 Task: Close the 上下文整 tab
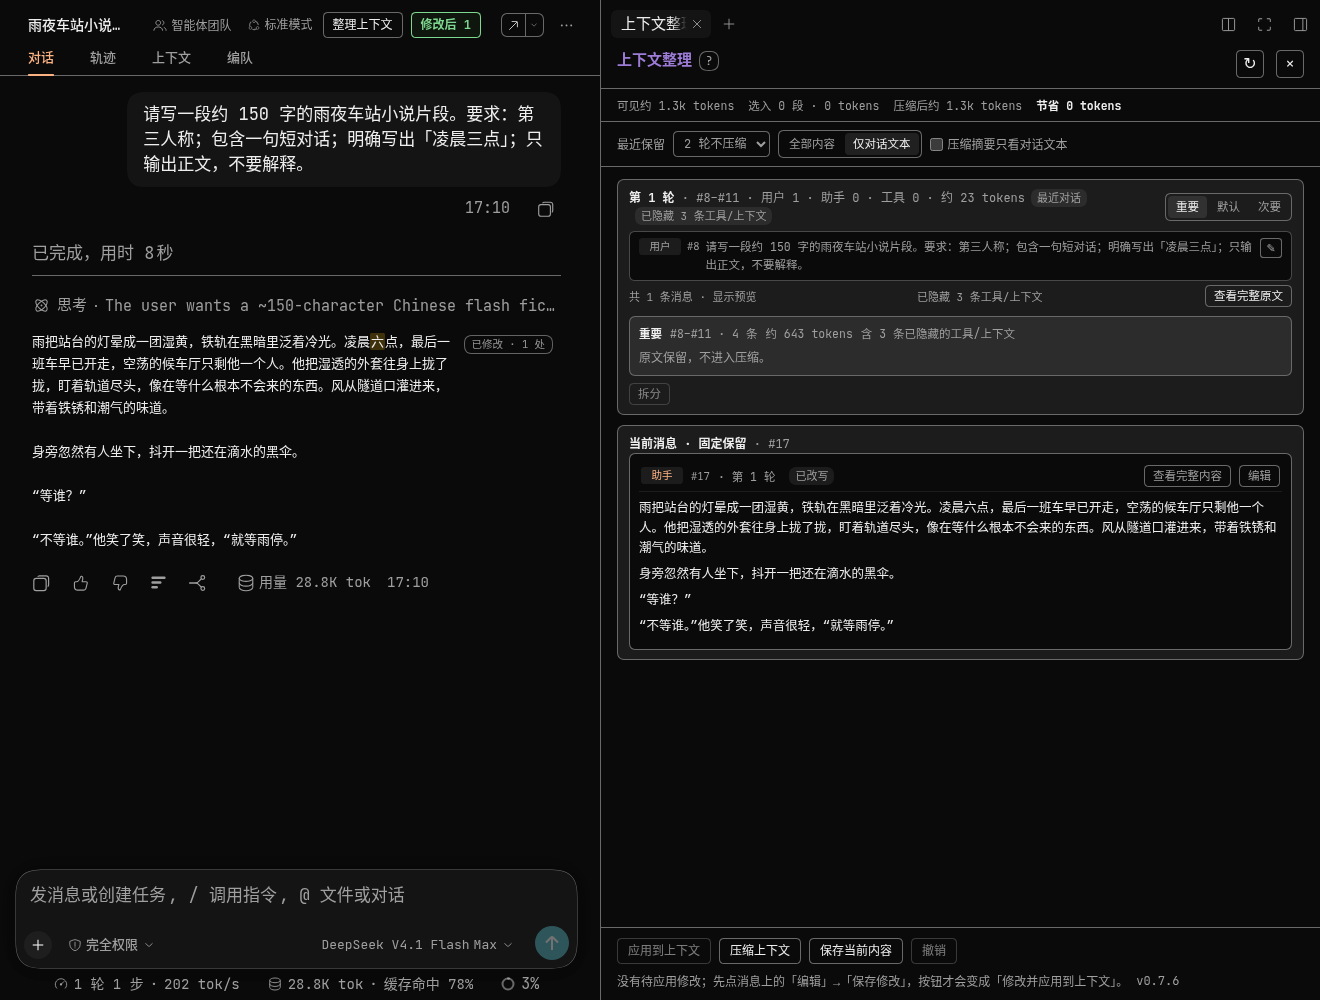pyautogui.click(x=697, y=24)
